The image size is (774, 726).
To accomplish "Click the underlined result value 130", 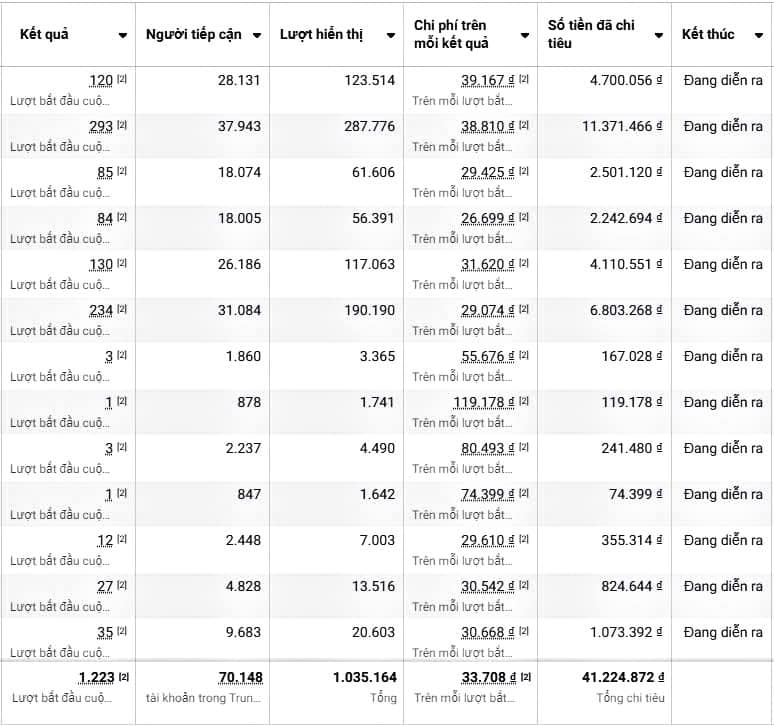I will click(101, 264).
